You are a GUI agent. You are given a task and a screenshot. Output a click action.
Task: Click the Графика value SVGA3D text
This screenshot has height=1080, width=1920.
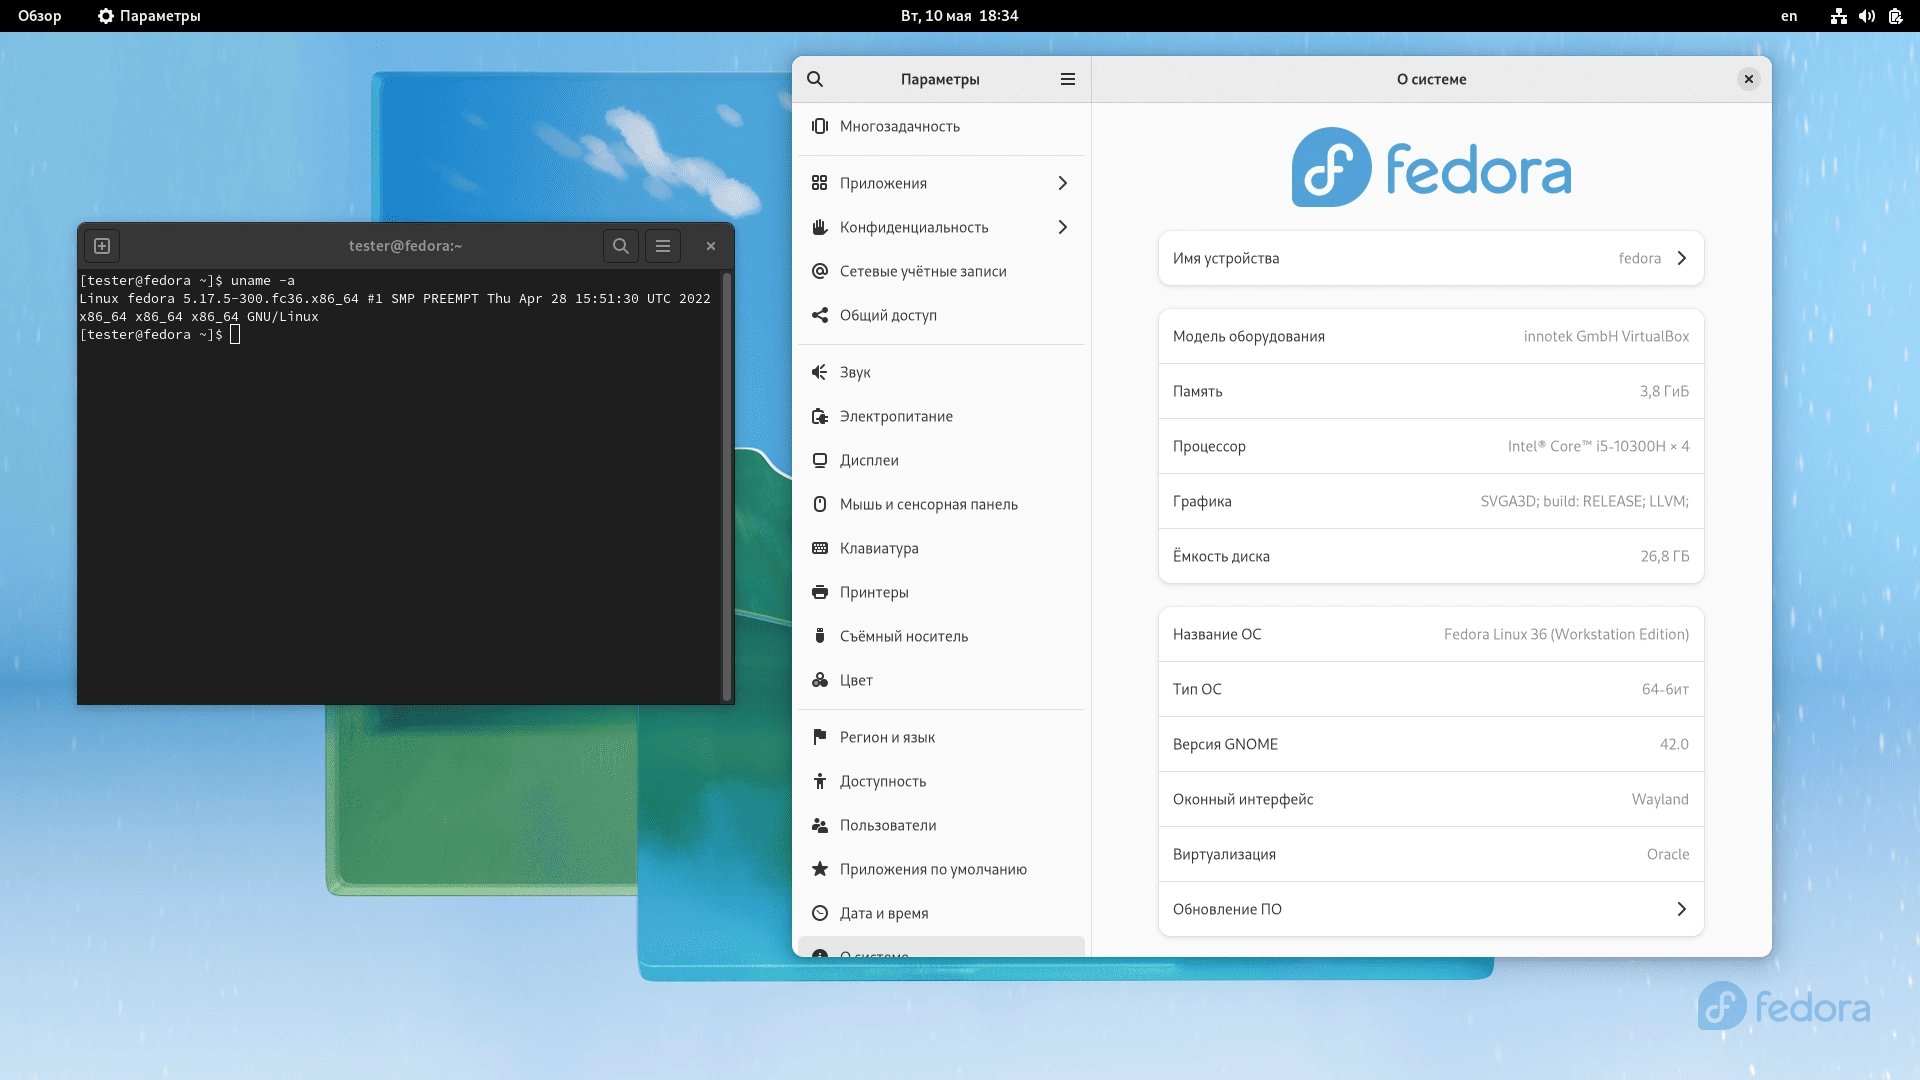point(1584,501)
